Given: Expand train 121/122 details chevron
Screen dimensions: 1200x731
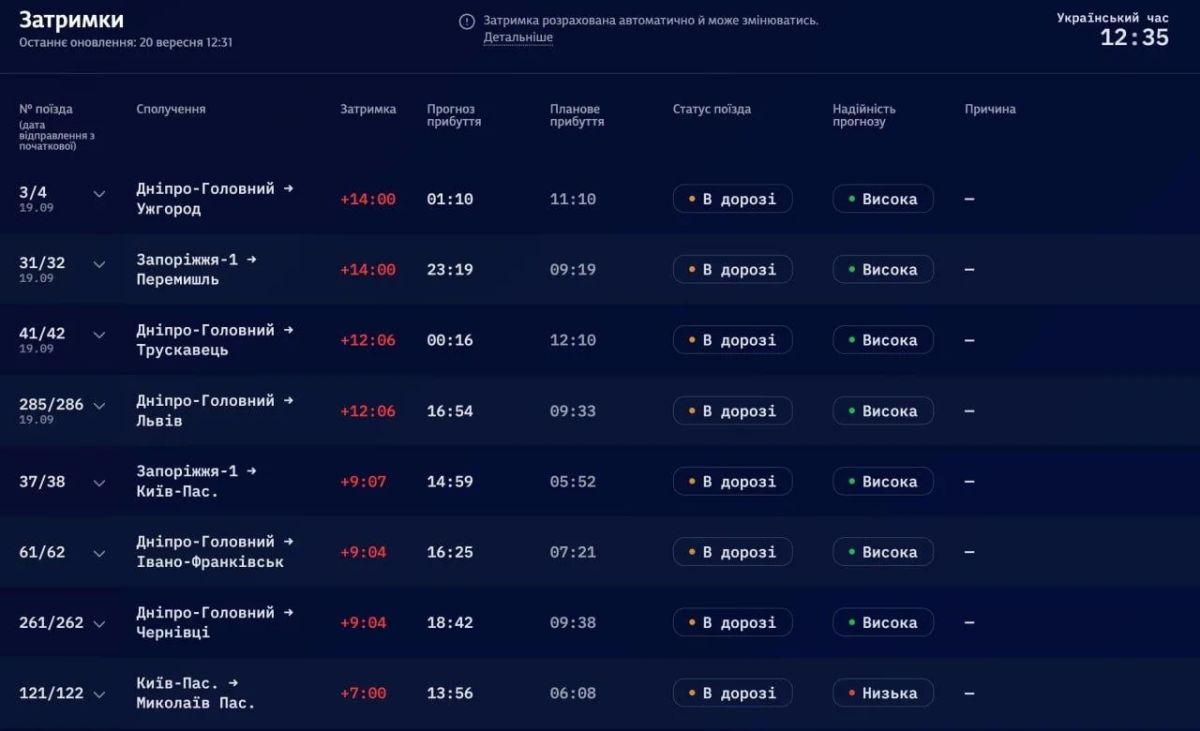Looking at the screenshot, I should (x=99, y=694).
